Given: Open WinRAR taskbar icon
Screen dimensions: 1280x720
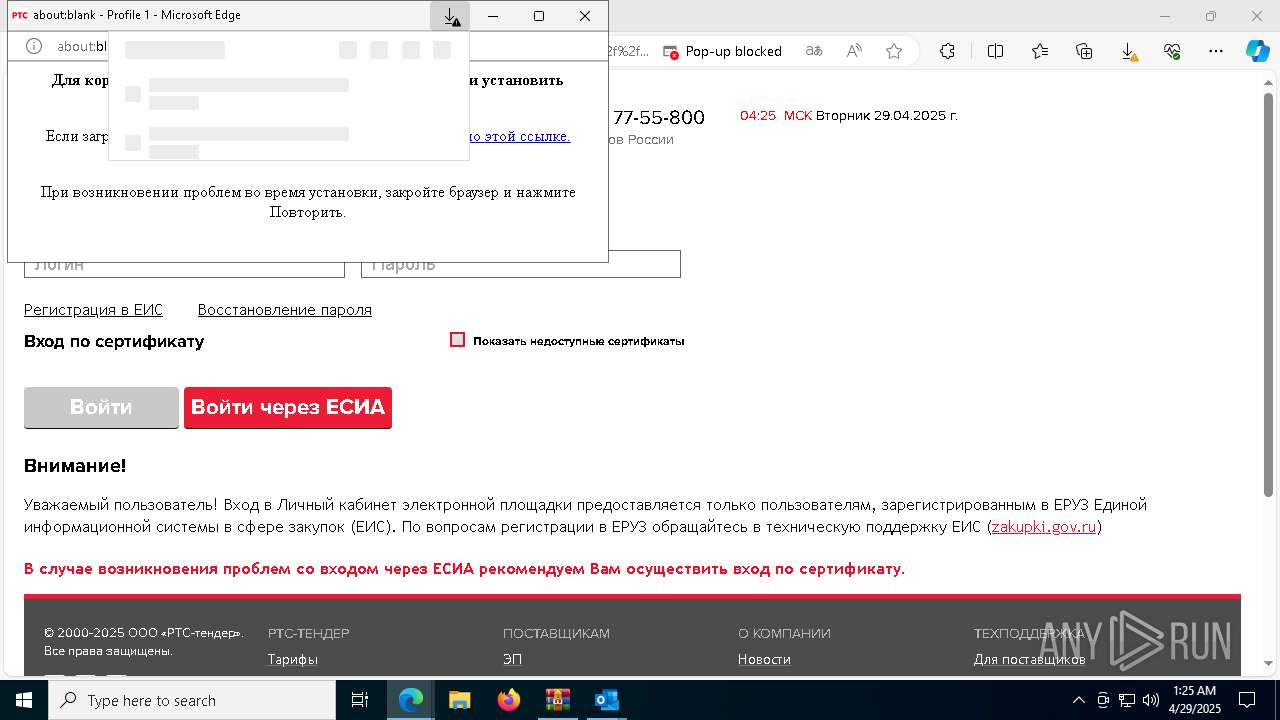Looking at the screenshot, I should [x=557, y=700].
